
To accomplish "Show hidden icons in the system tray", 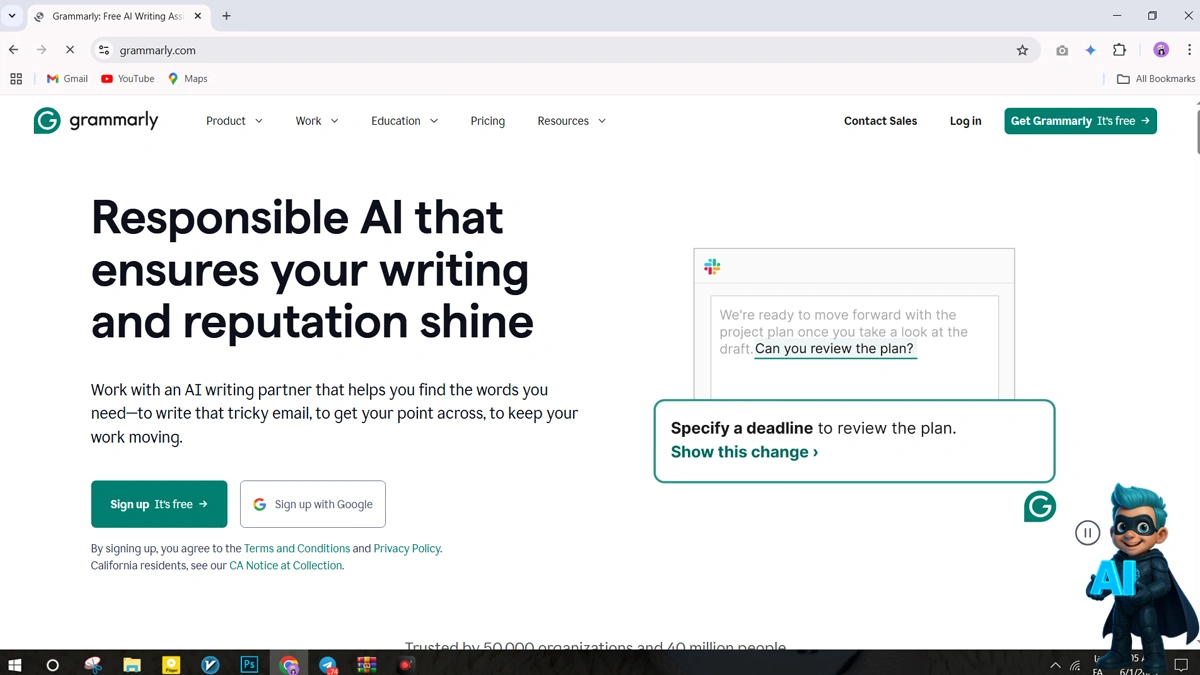I will click(1055, 666).
